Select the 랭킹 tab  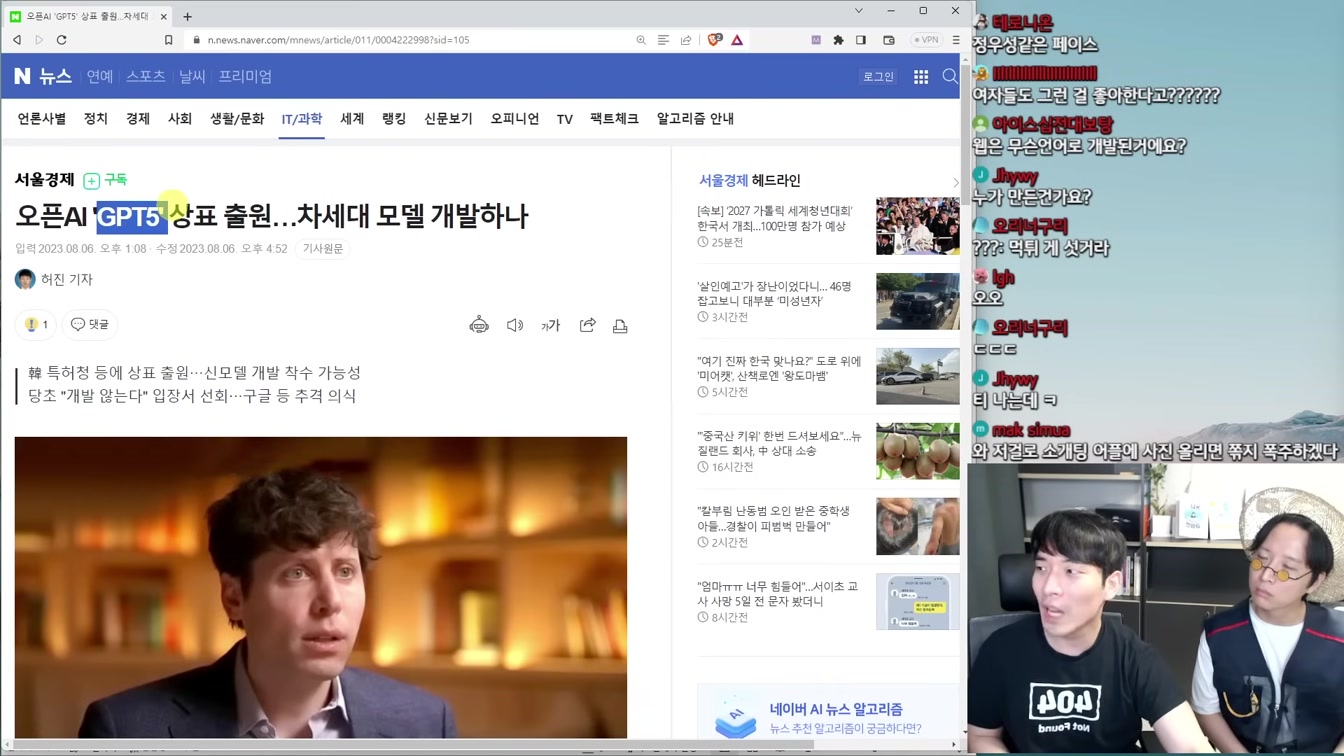tap(394, 118)
